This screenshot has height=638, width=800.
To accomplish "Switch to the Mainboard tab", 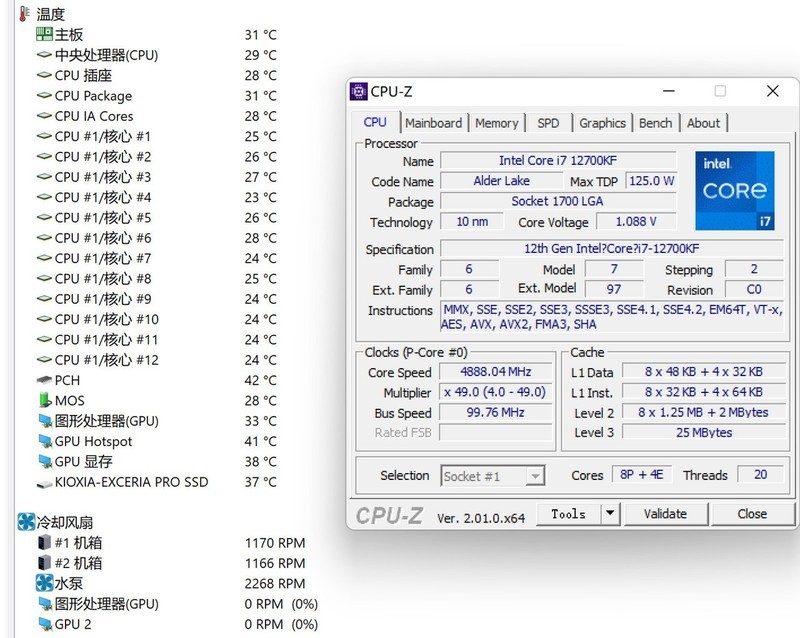I will tap(433, 123).
